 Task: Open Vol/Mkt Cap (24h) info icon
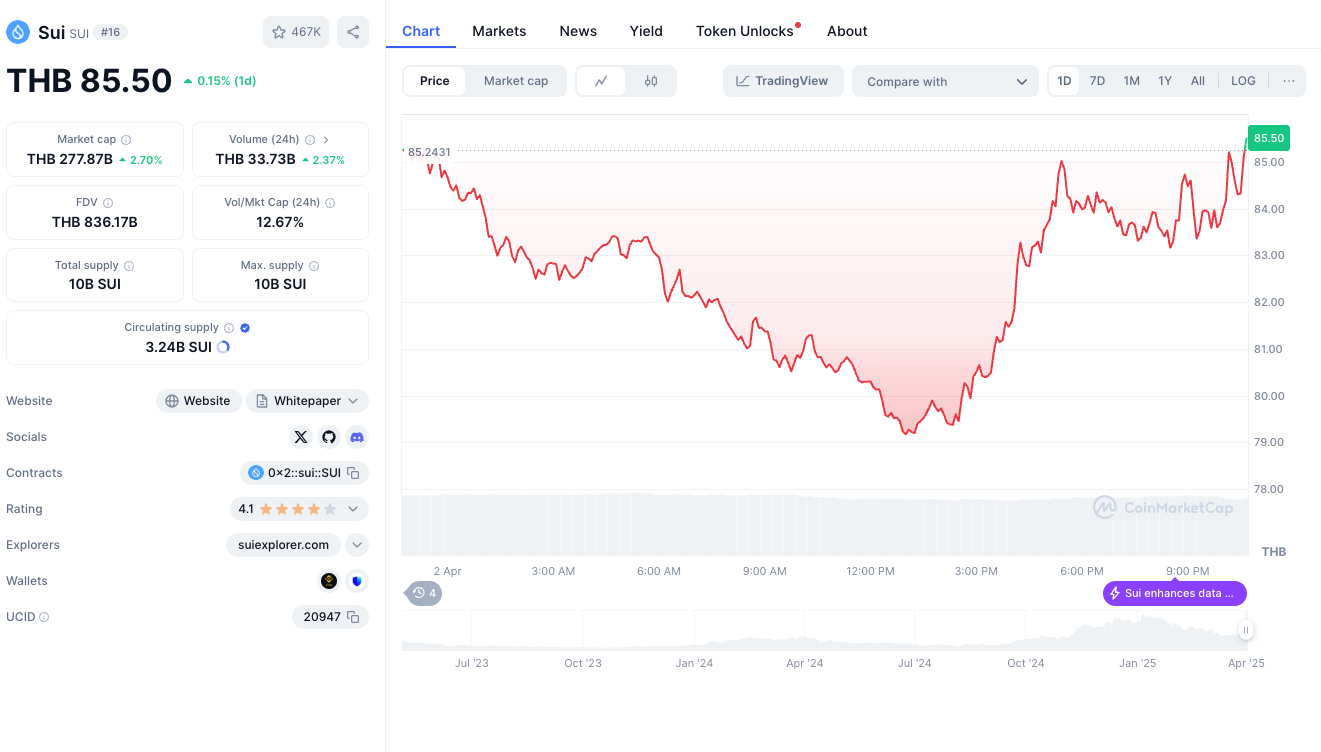coord(330,203)
